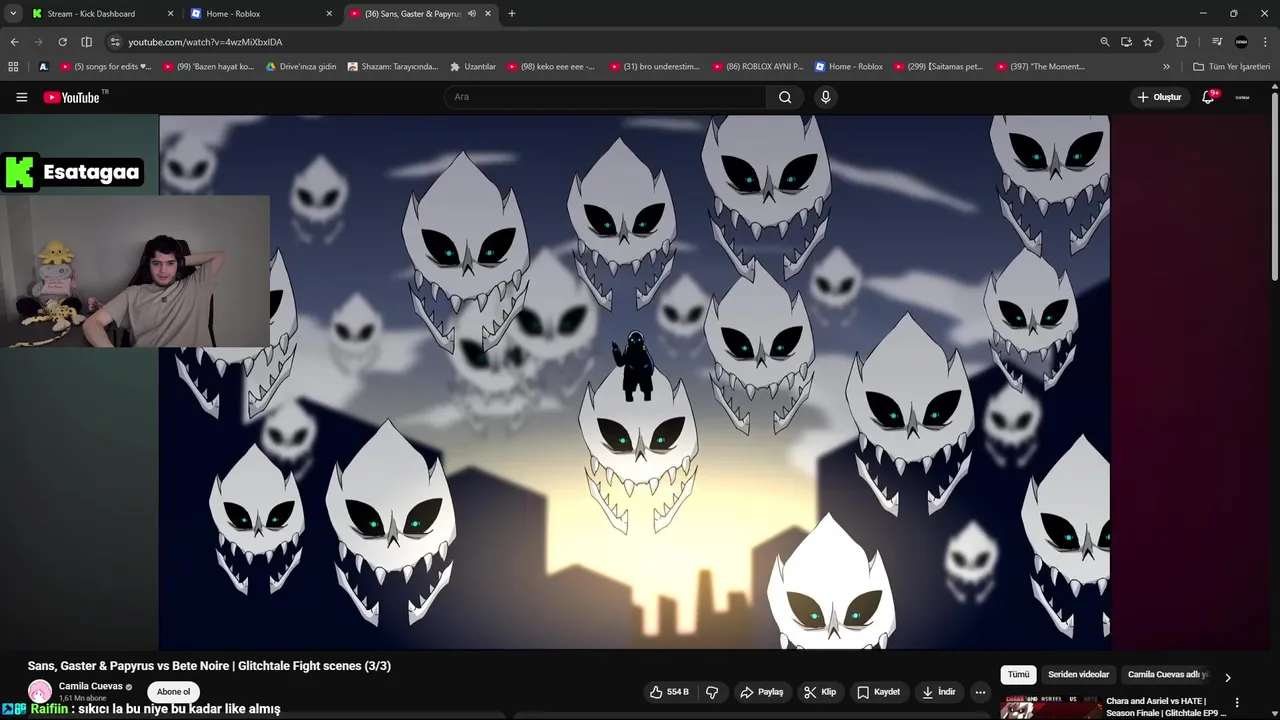Click the Klip clip button
Image resolution: width=1280 pixels, height=720 pixels.
[x=820, y=692]
